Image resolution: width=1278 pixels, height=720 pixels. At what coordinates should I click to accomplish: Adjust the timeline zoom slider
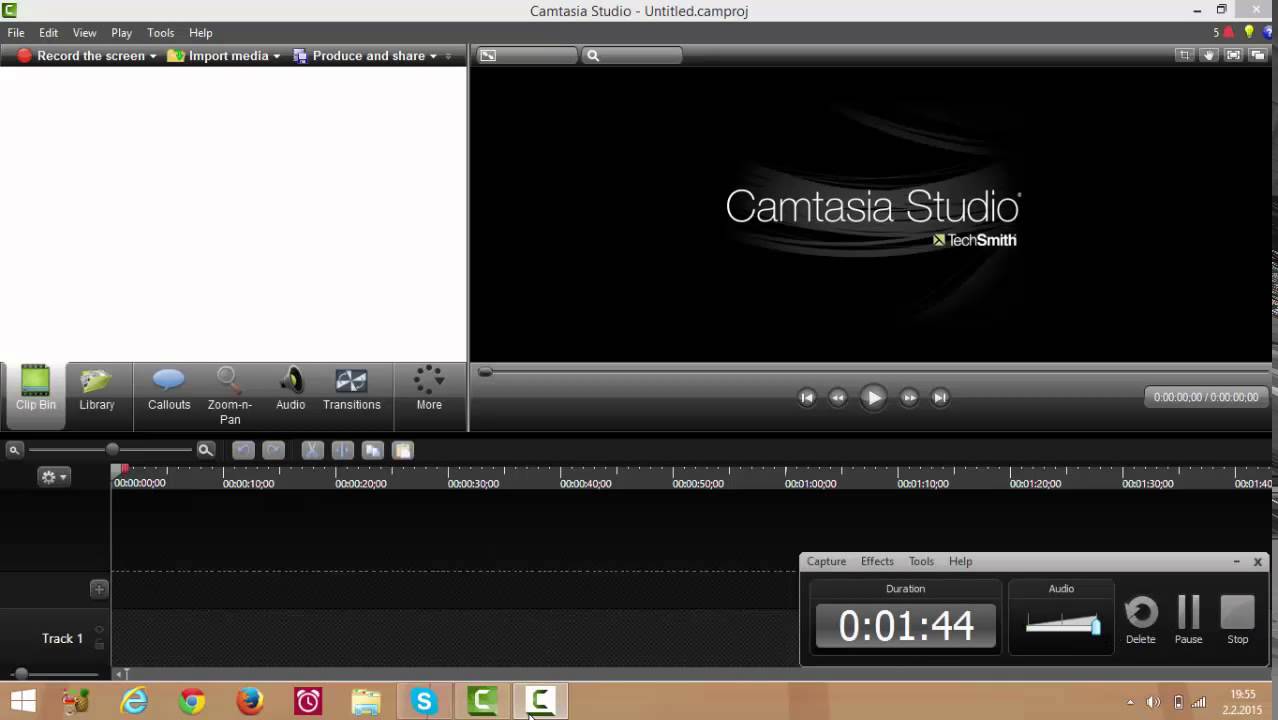[x=112, y=450]
